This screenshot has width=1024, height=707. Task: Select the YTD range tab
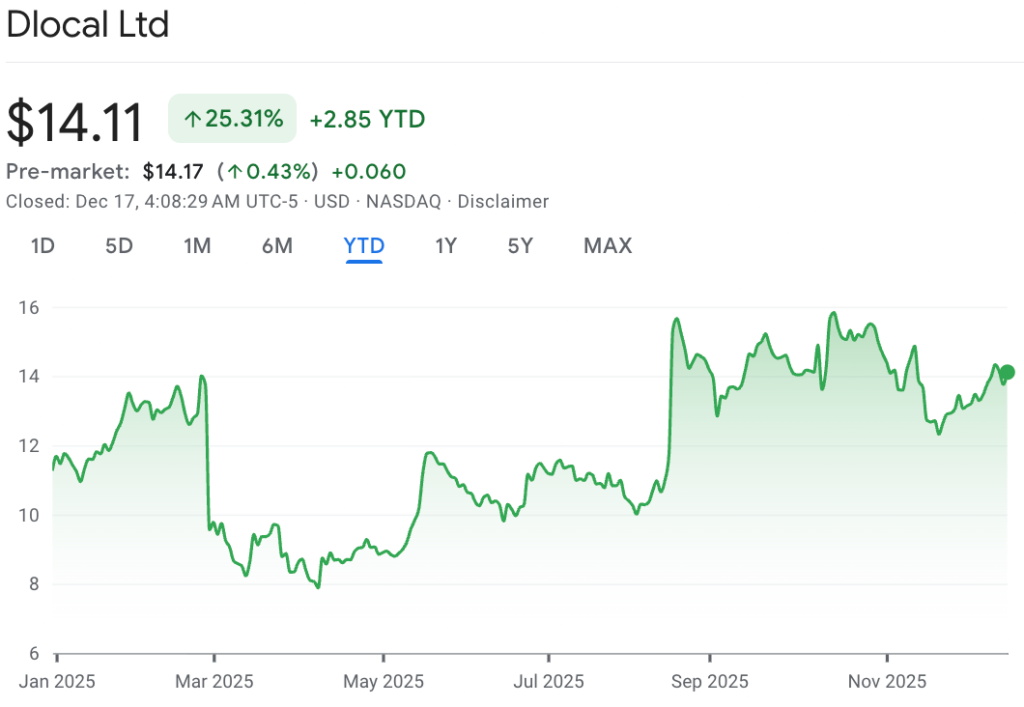pyautogui.click(x=364, y=245)
